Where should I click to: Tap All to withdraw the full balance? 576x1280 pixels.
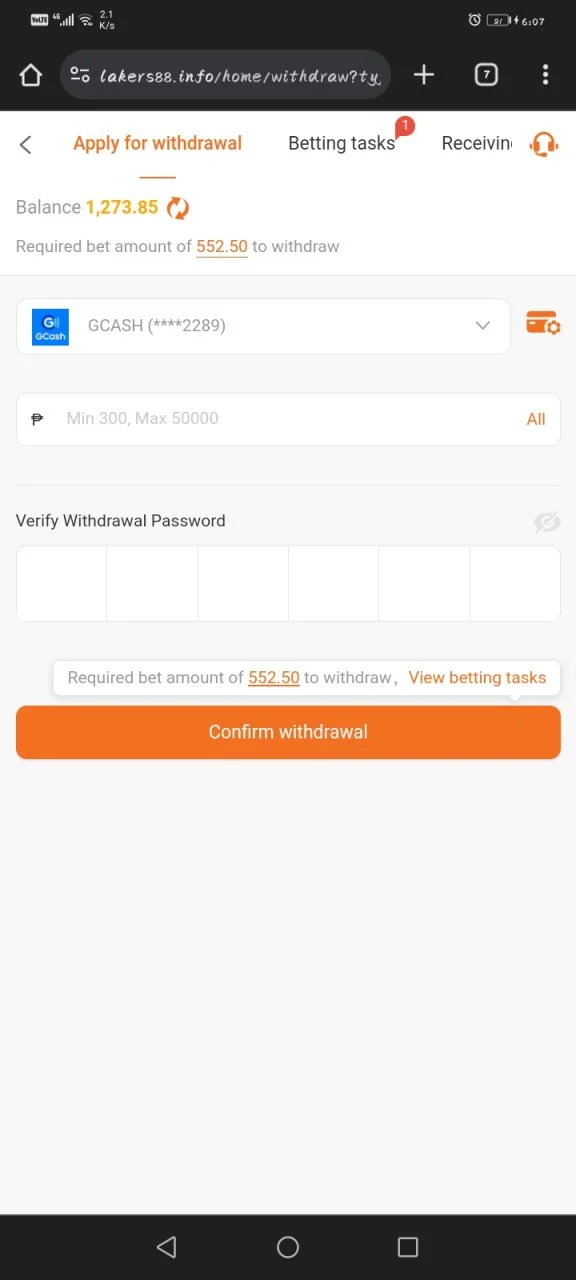[536, 419]
